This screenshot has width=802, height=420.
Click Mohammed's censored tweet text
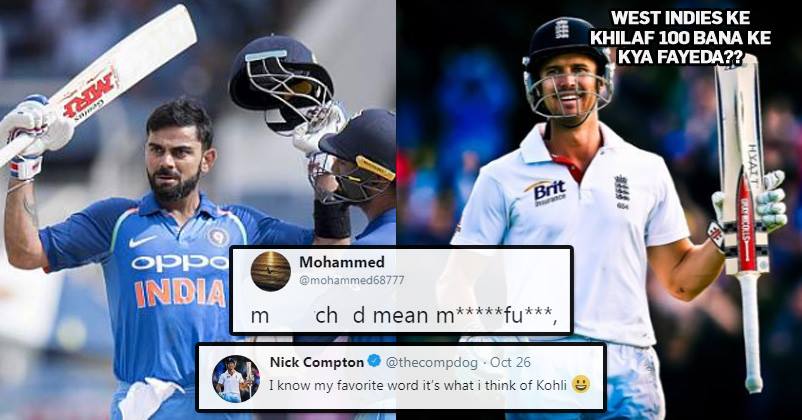[404, 316]
